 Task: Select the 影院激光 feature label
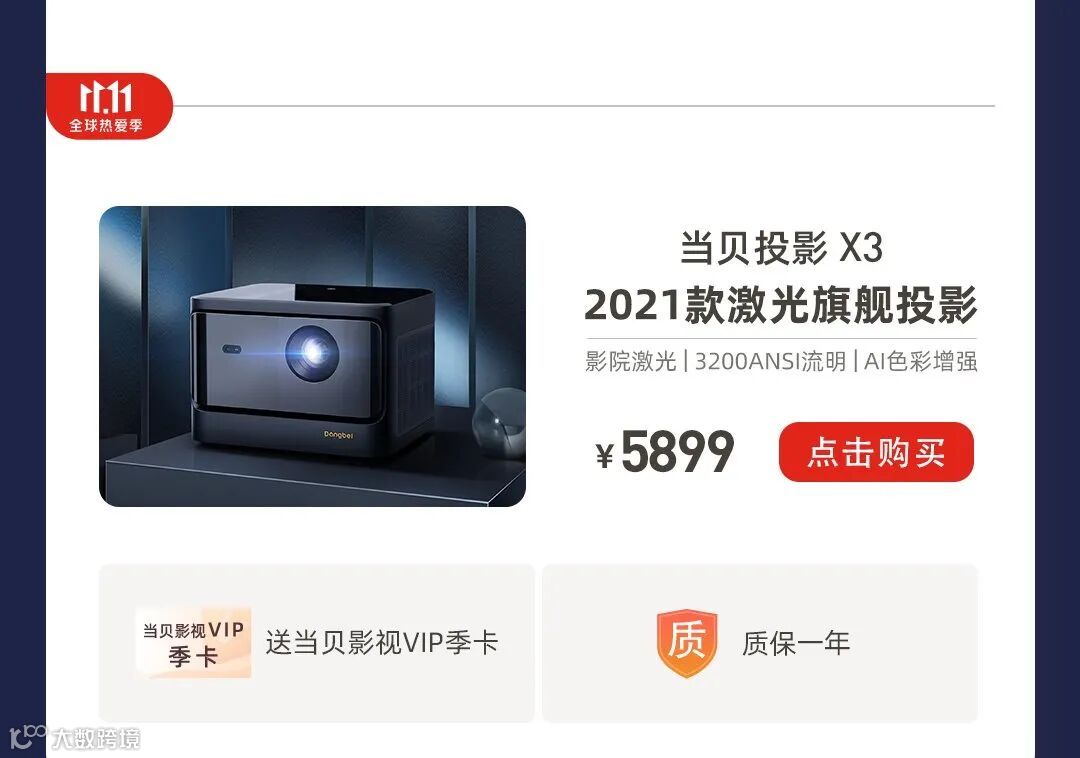coord(630,361)
